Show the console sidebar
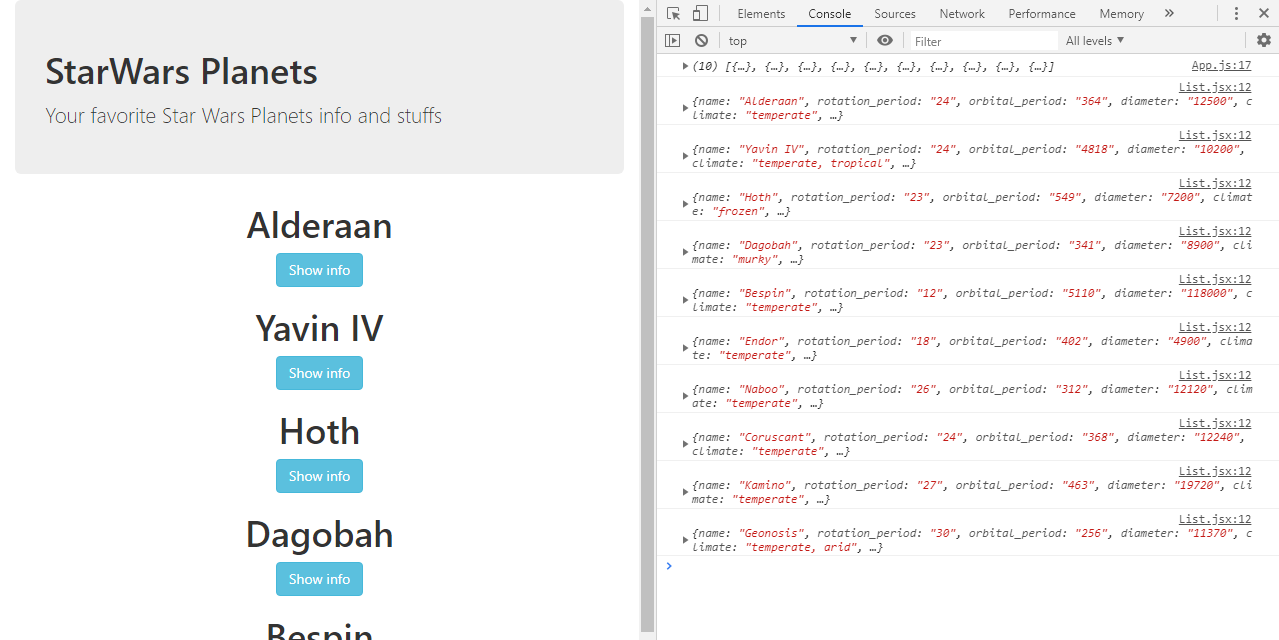Viewport: 1279px width, 640px height. [672, 40]
